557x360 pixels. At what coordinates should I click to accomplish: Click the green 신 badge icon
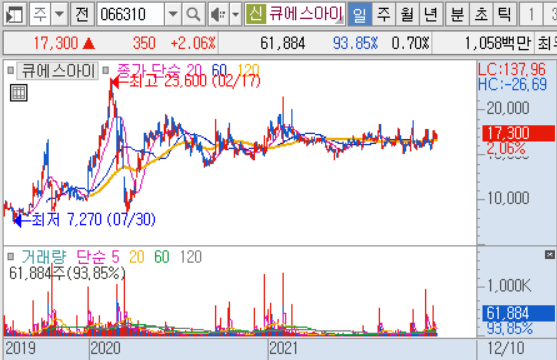pyautogui.click(x=256, y=14)
